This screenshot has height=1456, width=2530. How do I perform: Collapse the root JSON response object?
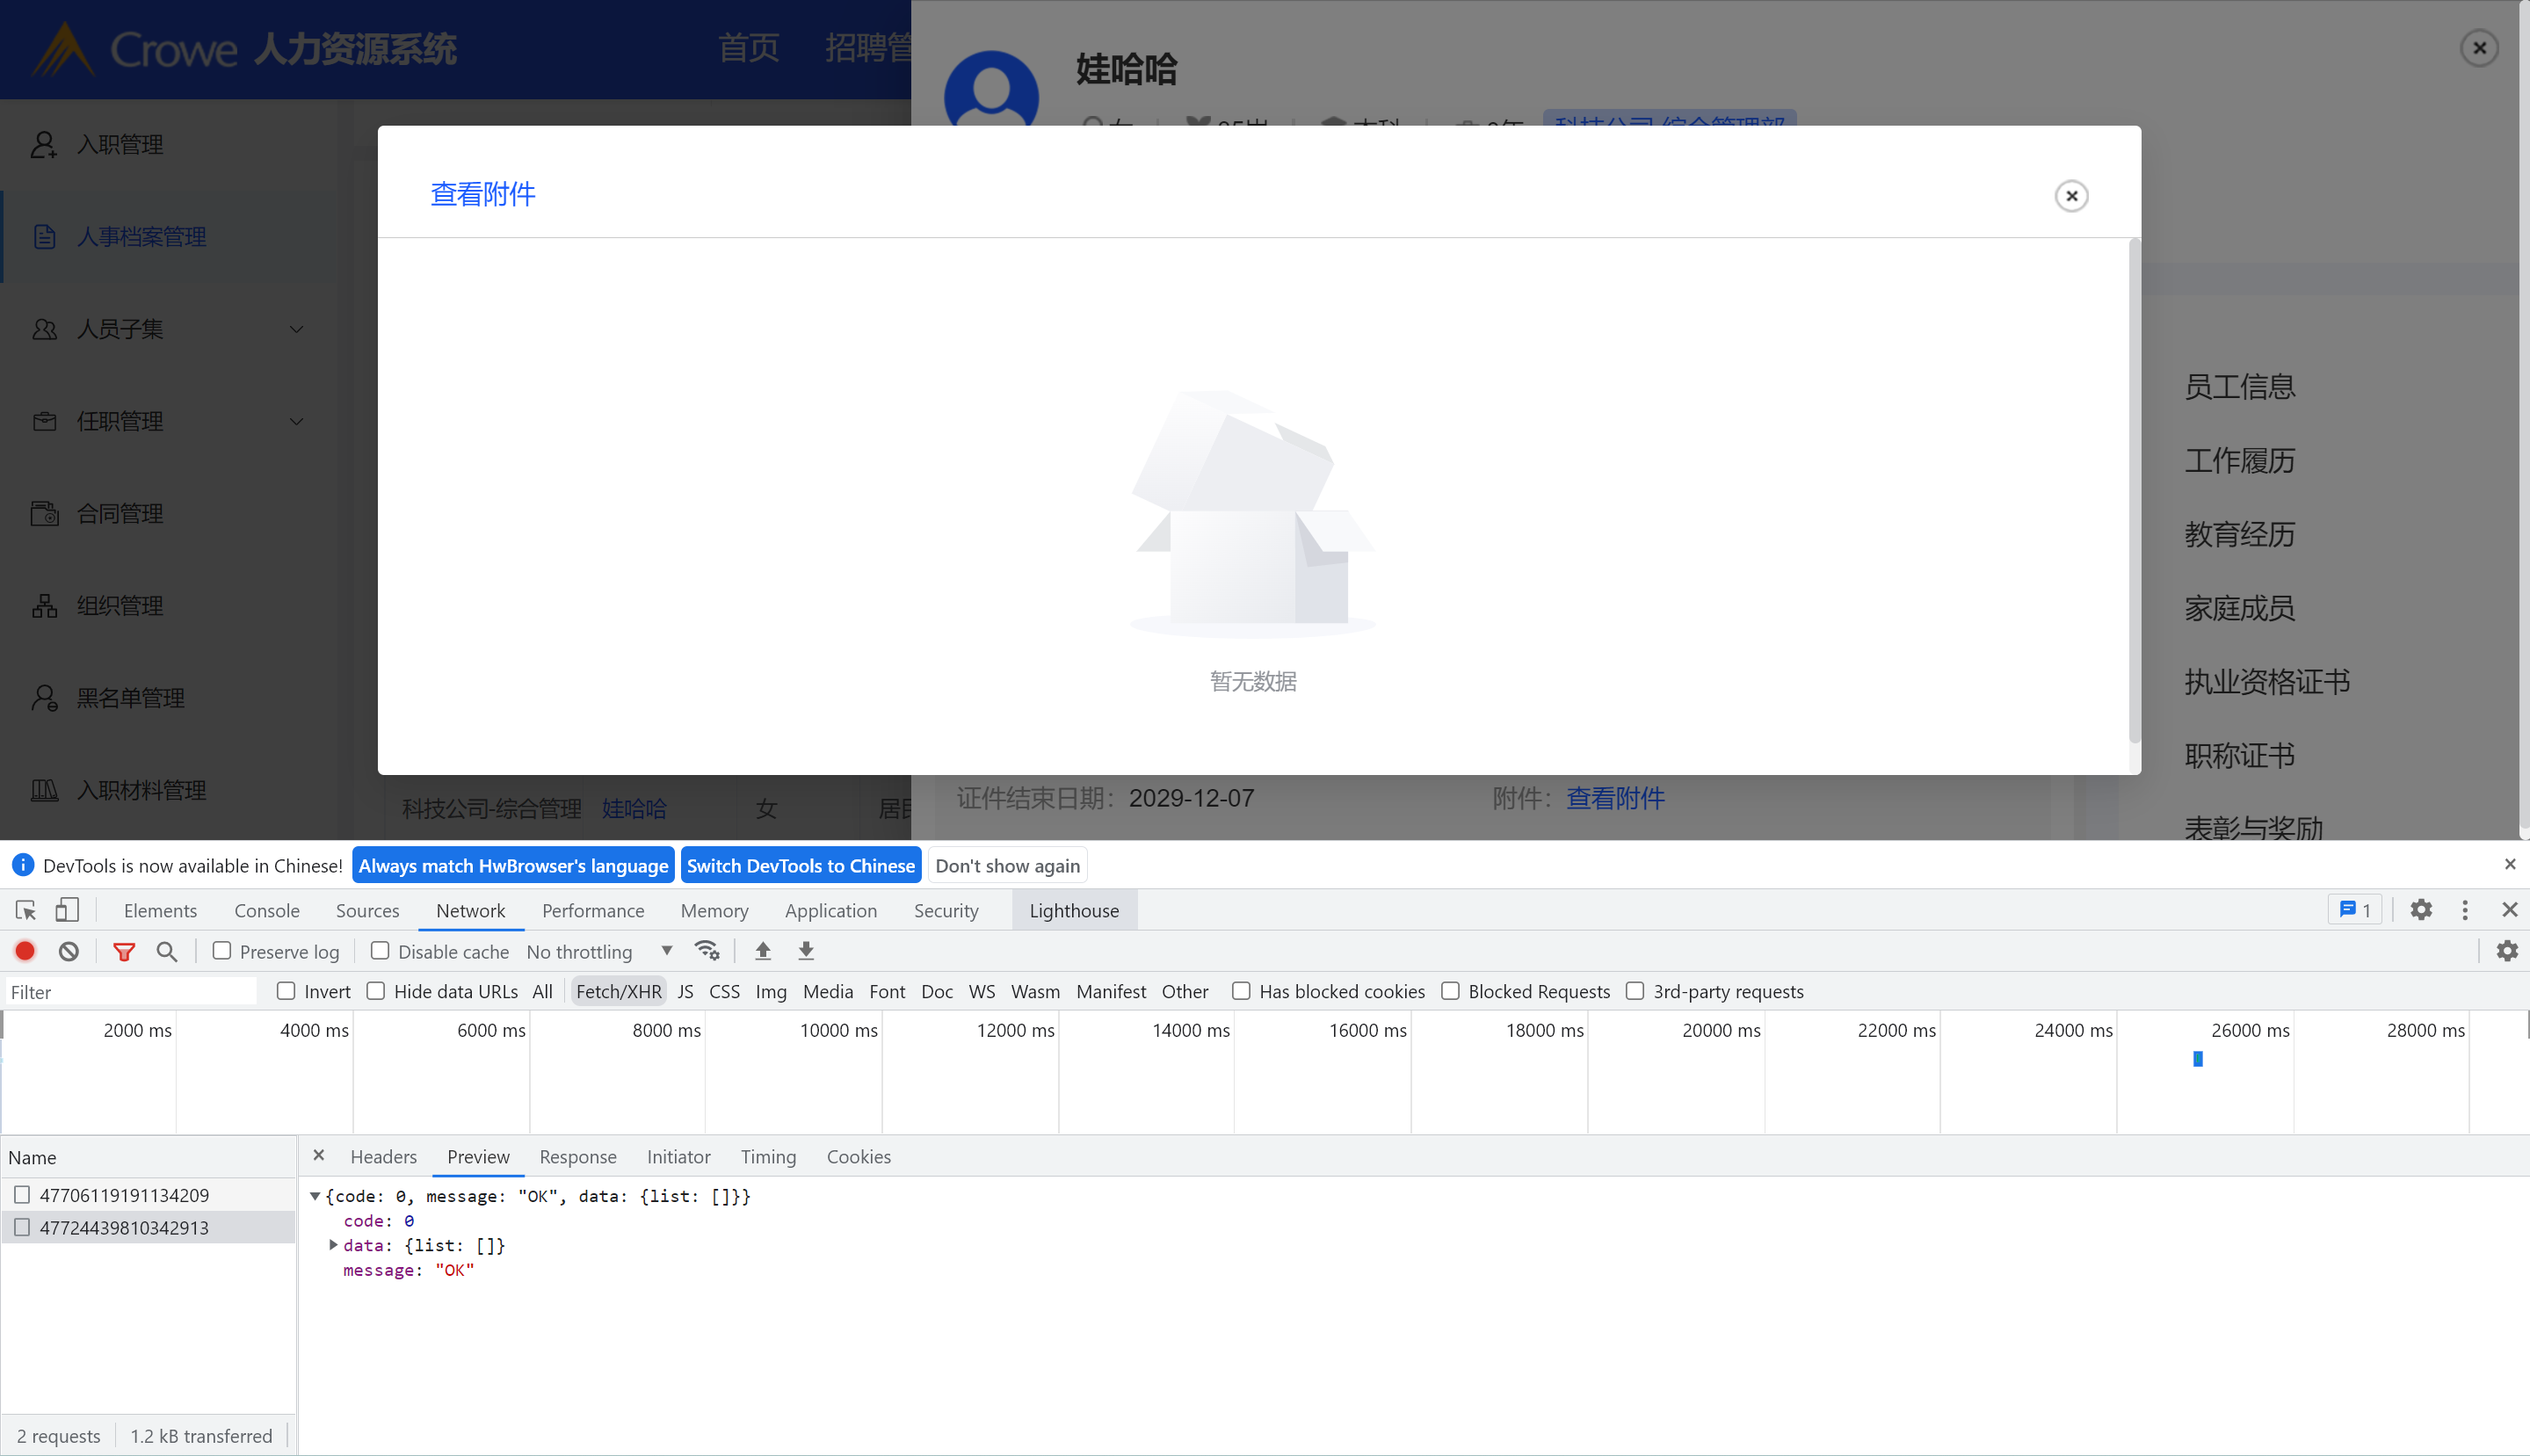click(x=315, y=1196)
